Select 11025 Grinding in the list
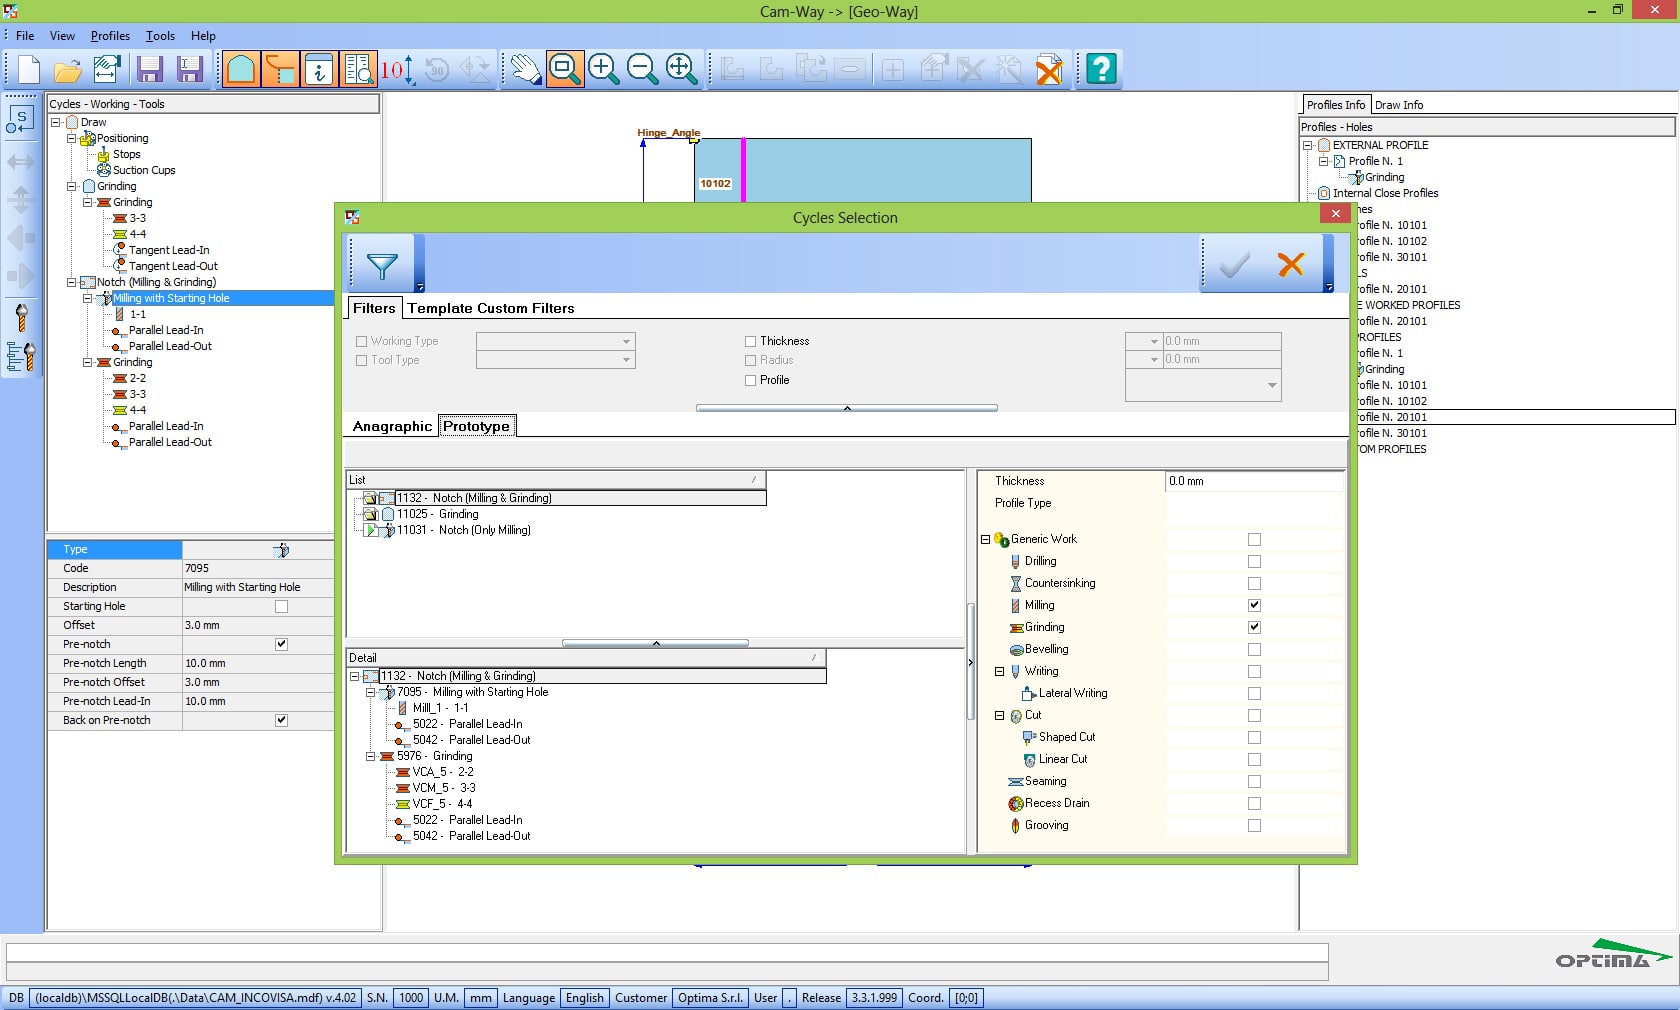1680x1010 pixels. [438, 514]
